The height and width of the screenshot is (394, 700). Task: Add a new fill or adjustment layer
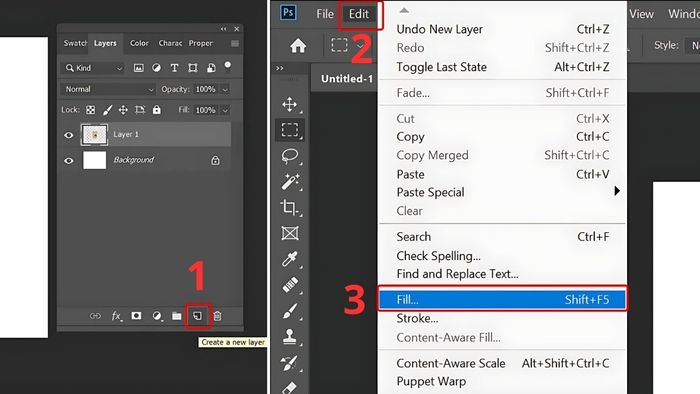pos(157,316)
